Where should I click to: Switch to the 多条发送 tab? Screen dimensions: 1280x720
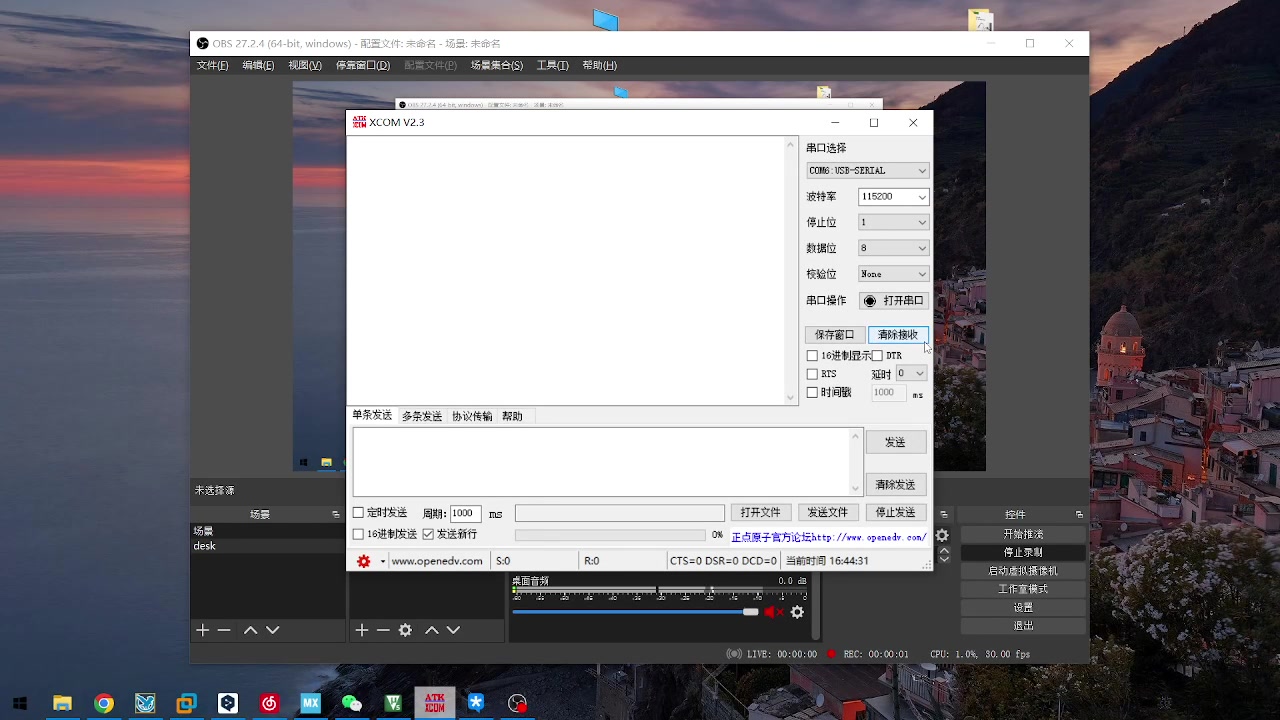[421, 416]
